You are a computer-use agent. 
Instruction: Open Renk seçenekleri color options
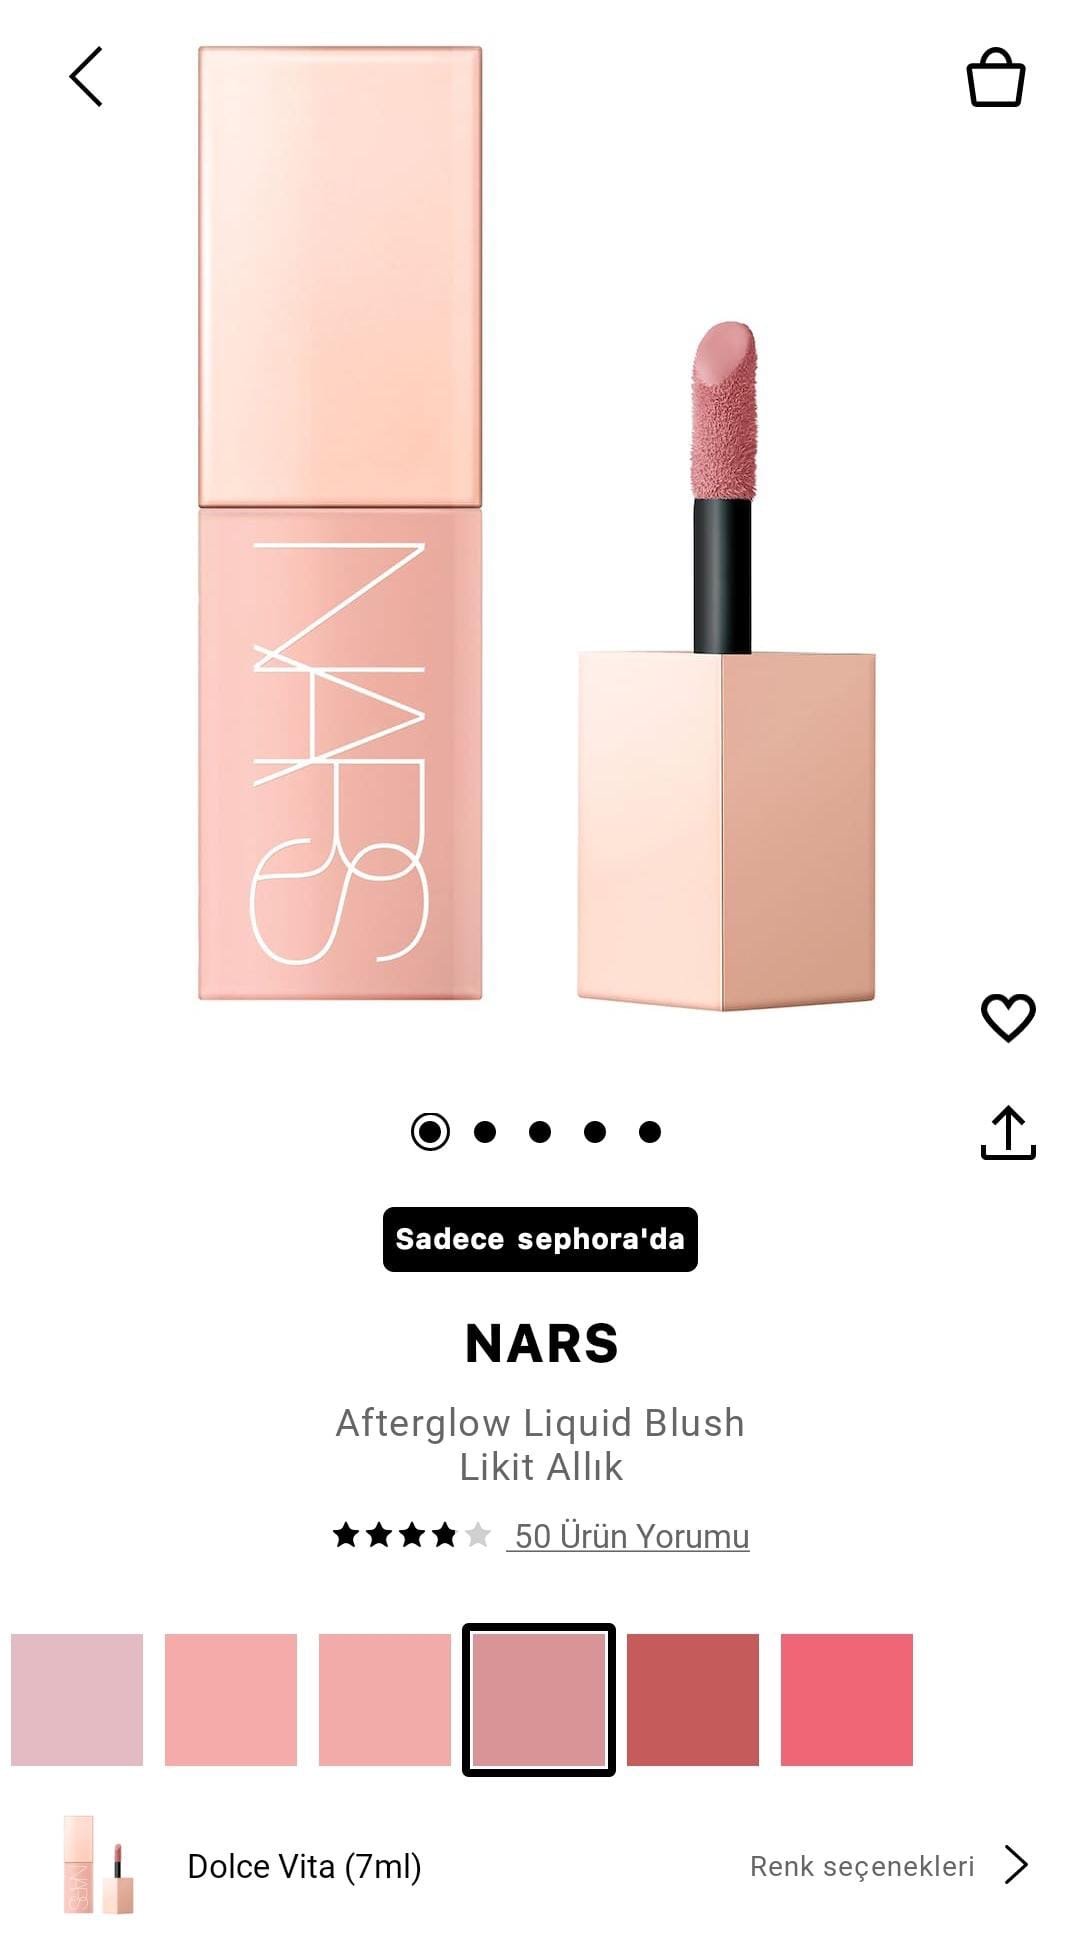coord(862,1866)
